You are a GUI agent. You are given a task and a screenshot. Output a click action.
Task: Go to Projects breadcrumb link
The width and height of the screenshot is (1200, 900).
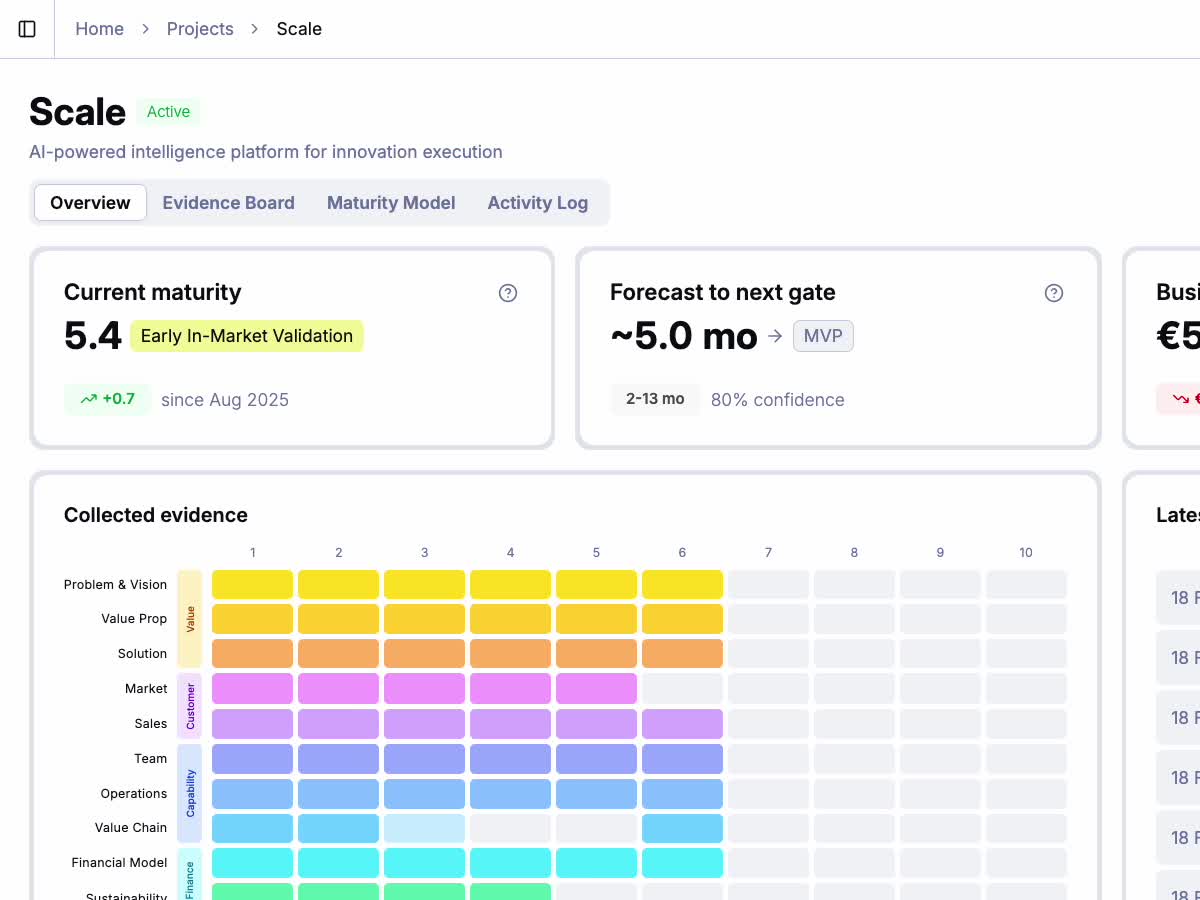[200, 29]
